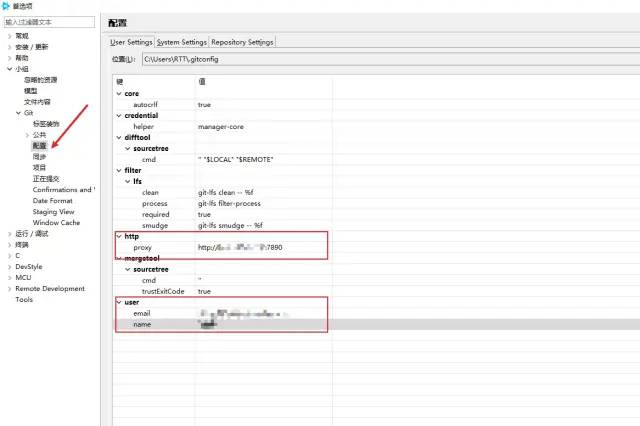Click the gitconfig location path field
The width and height of the screenshot is (640, 426).
tap(391, 59)
